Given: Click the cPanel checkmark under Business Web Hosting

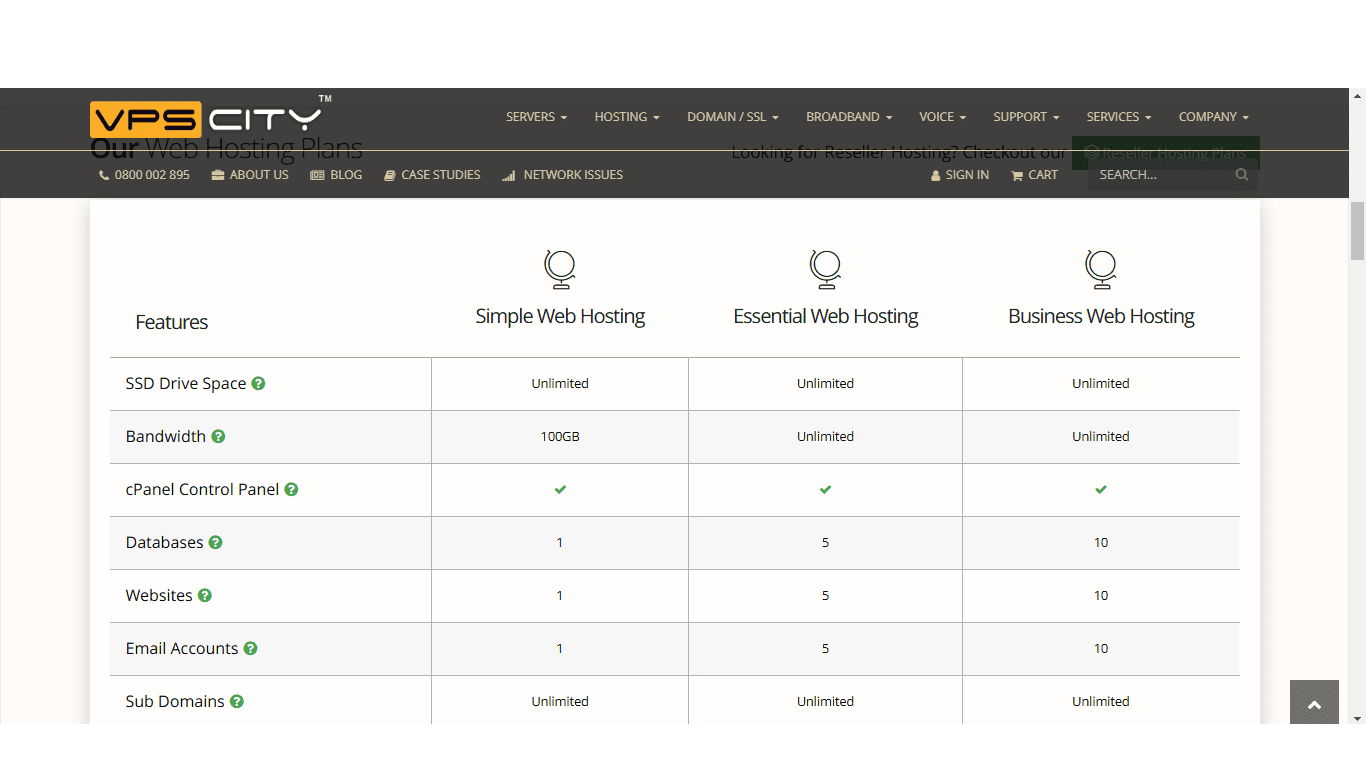Looking at the screenshot, I should (x=1101, y=489).
